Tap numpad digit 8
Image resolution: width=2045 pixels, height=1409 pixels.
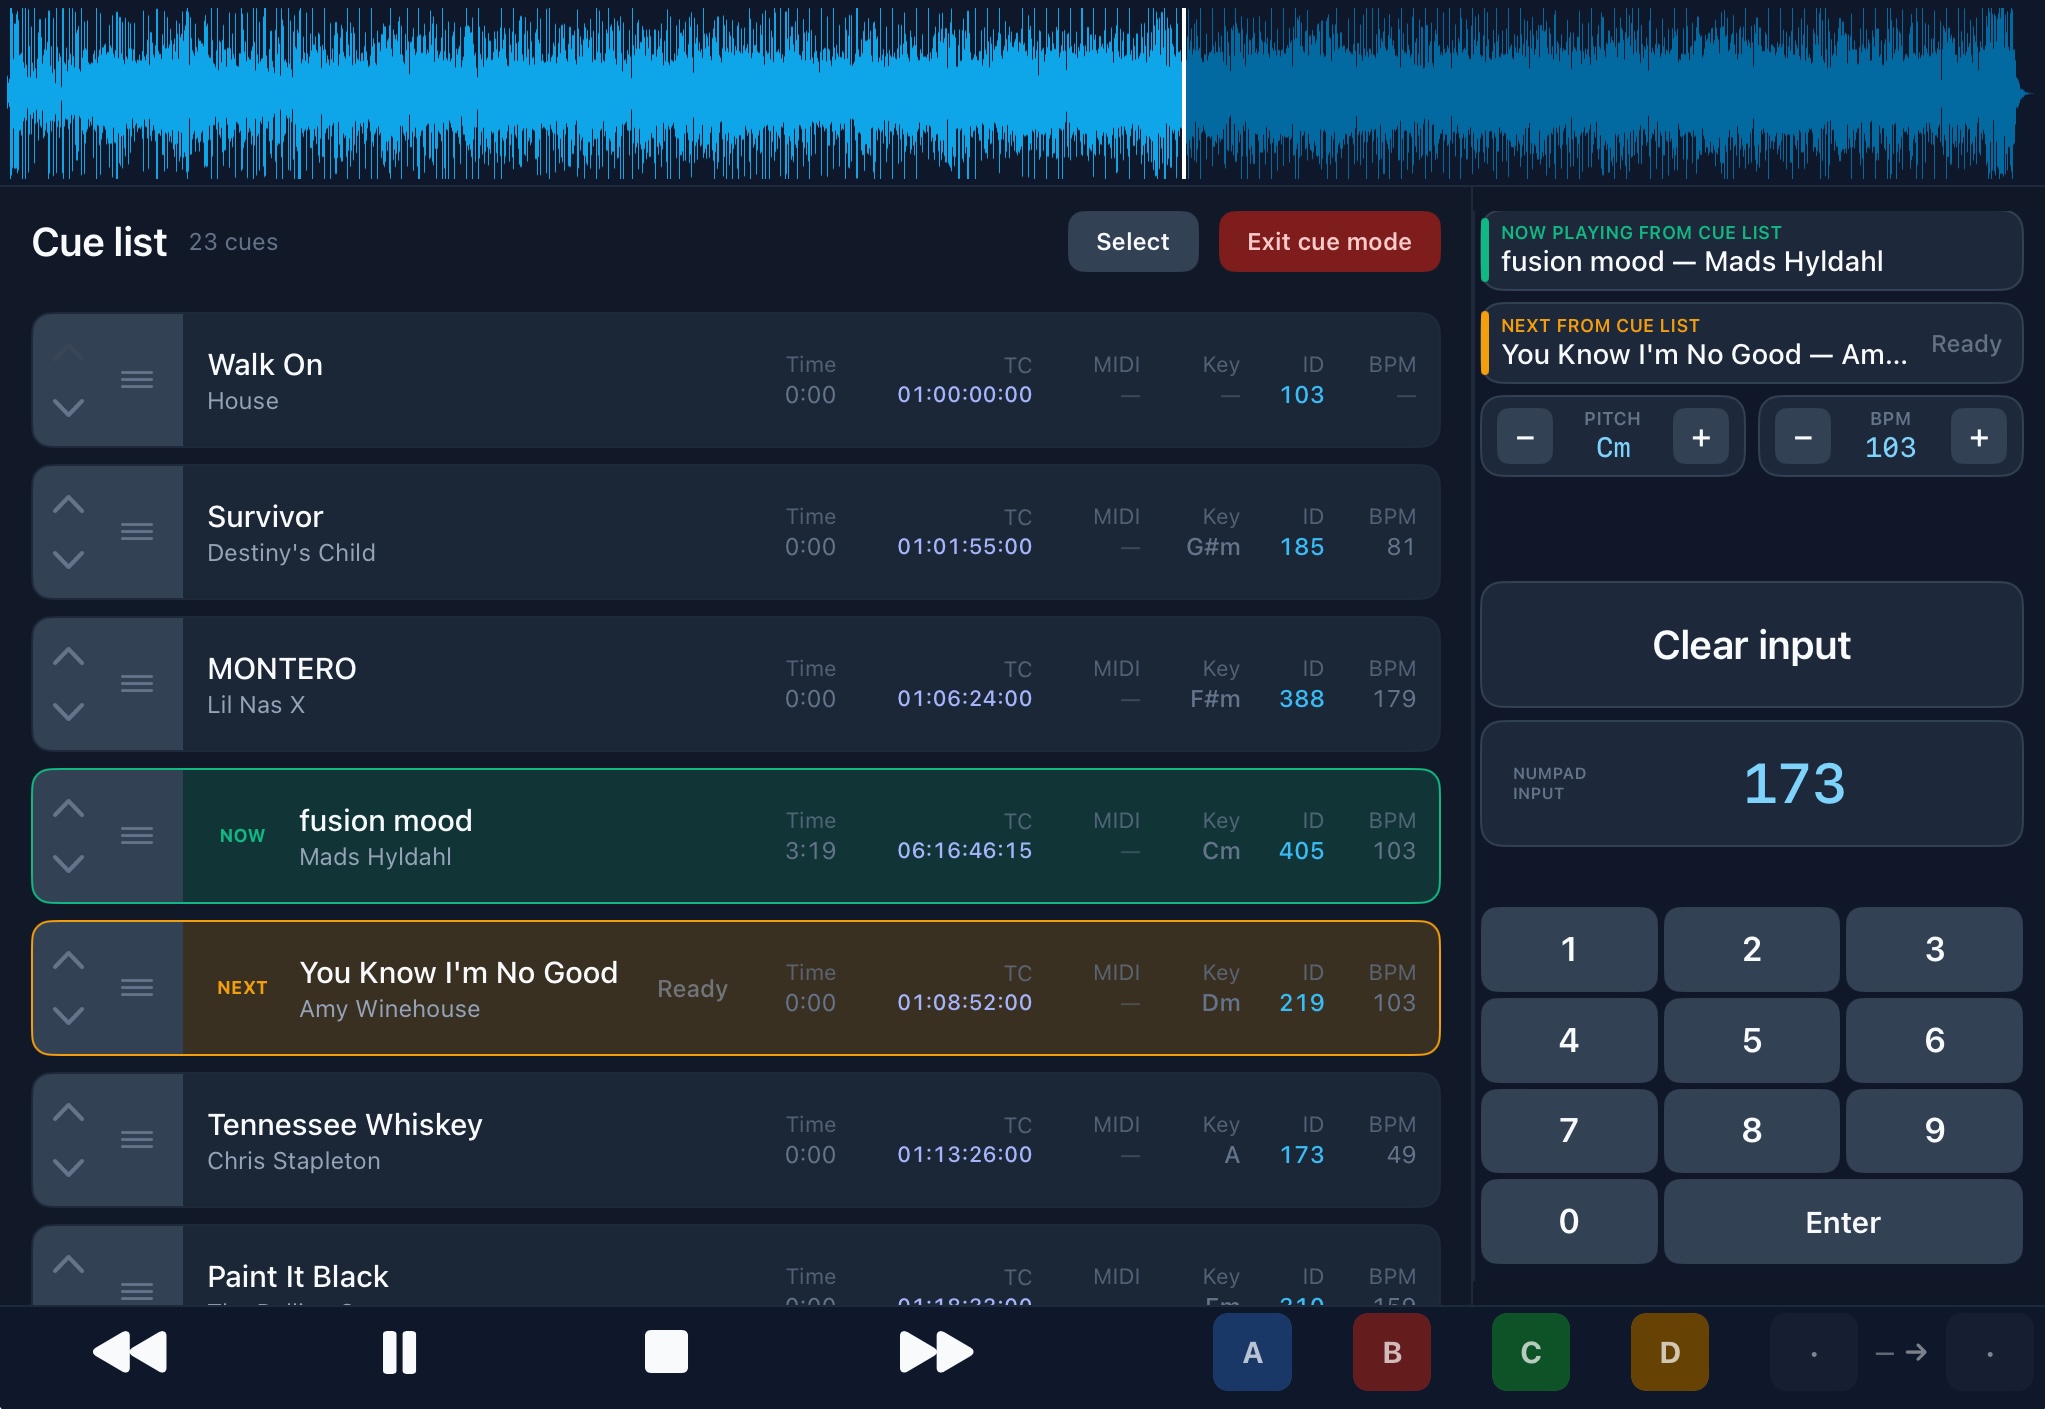1752,1130
